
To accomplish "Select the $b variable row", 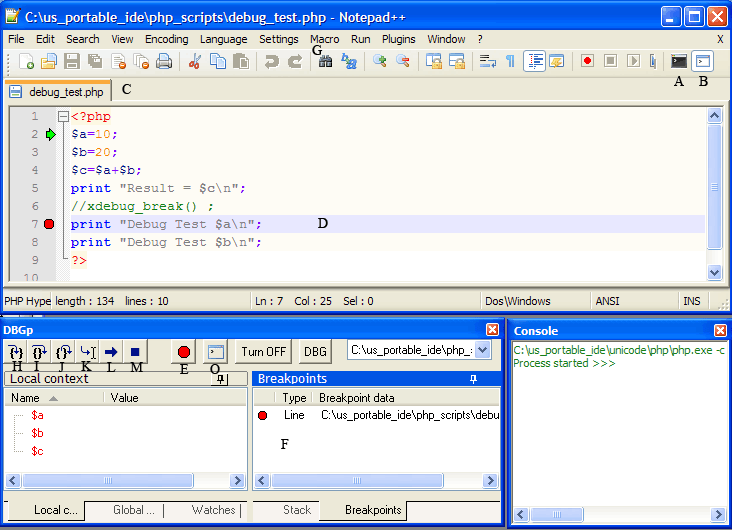I will pyautogui.click(x=37, y=433).
